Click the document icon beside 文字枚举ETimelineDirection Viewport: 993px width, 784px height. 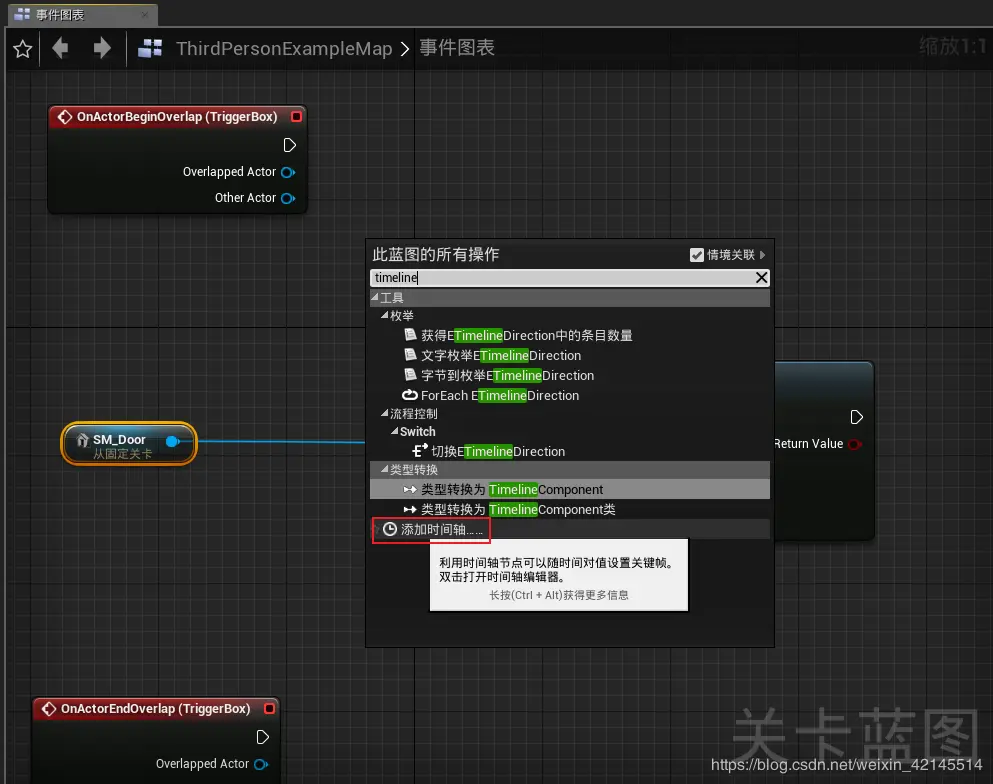click(x=410, y=355)
